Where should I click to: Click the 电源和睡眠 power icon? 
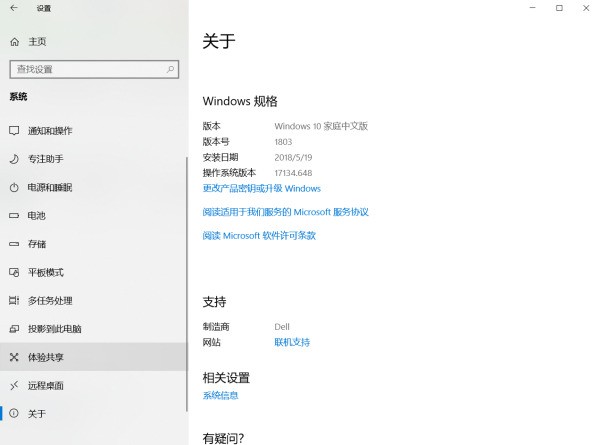point(14,187)
